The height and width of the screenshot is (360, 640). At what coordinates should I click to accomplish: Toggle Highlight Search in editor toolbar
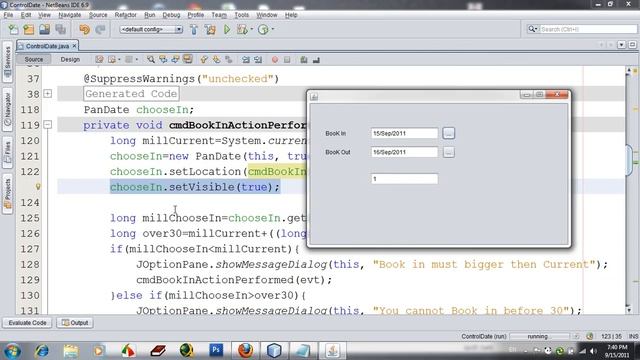187,60
